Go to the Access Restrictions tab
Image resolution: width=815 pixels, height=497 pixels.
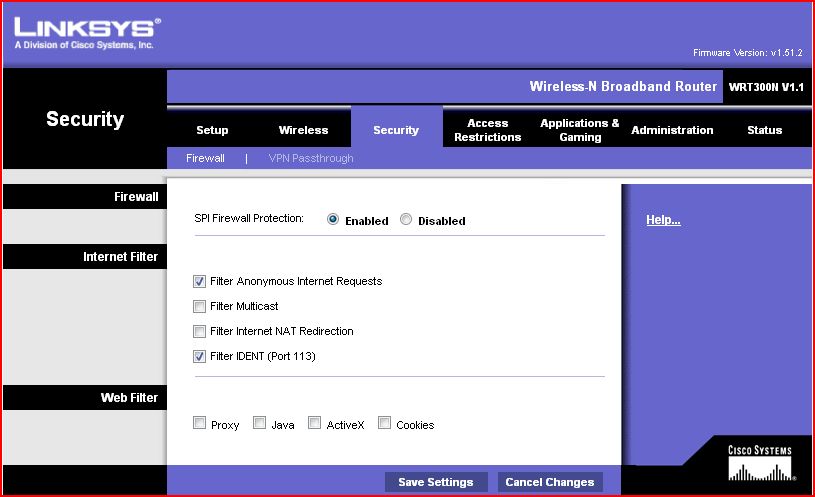(x=487, y=130)
